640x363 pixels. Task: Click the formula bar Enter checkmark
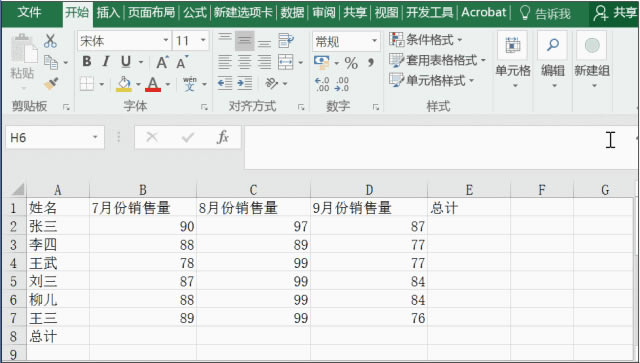[x=188, y=137]
